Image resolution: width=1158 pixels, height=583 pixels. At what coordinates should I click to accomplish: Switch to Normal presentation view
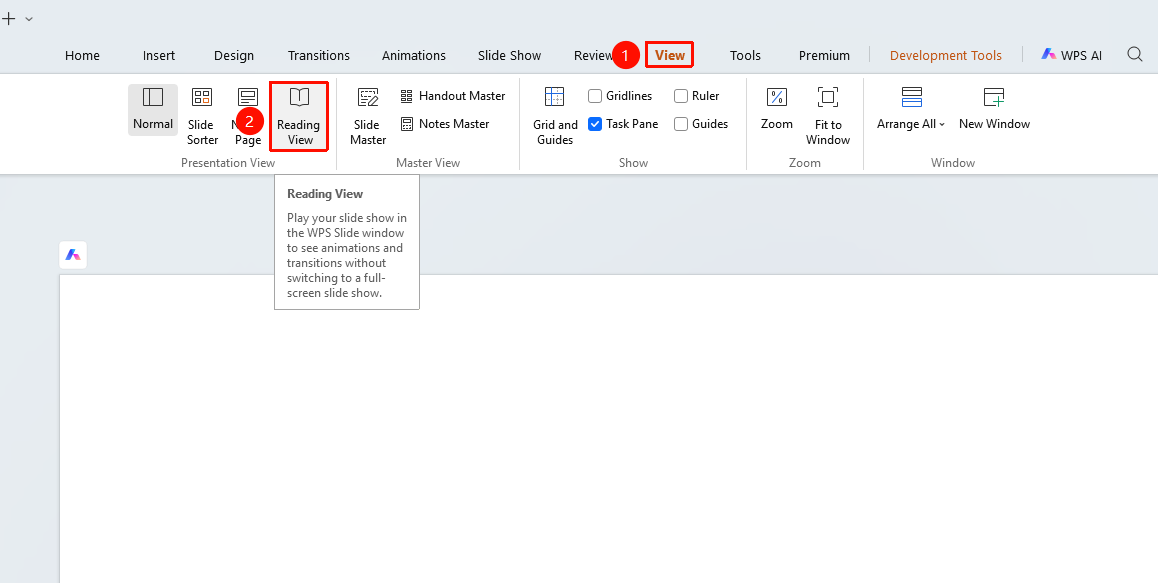coord(153,109)
